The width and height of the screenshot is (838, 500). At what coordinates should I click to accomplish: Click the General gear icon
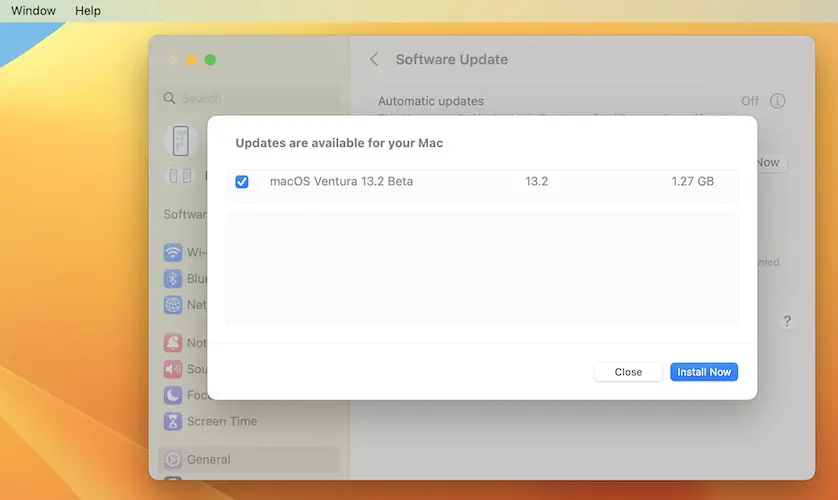(x=173, y=460)
